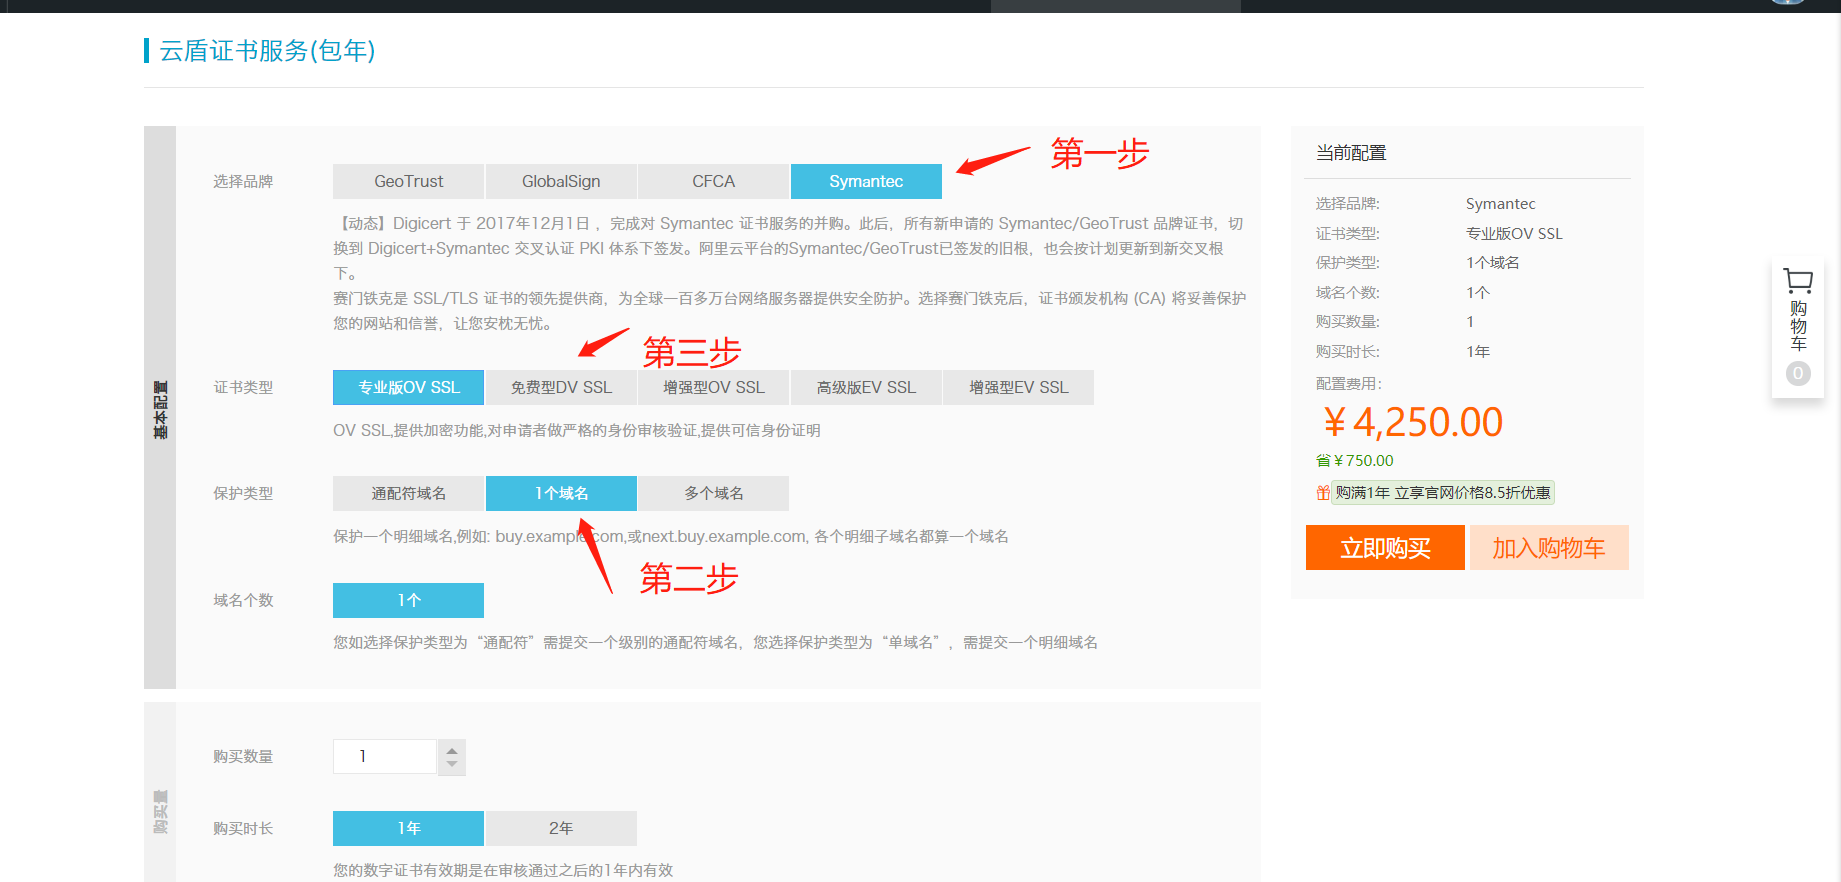
Task: Click the 省¥750.00 savings text
Action: [x=1354, y=461]
